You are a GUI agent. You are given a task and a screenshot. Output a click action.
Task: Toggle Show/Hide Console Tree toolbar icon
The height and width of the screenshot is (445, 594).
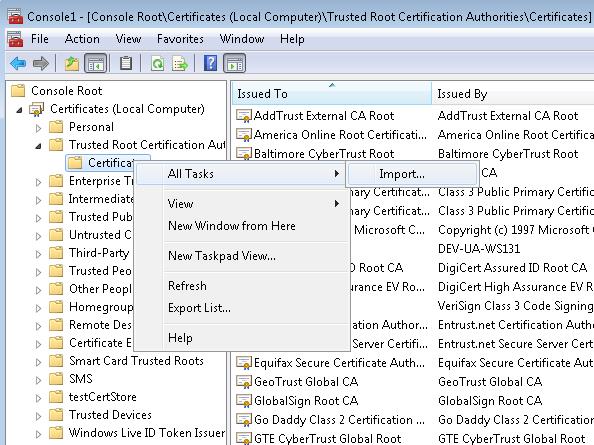coord(95,63)
